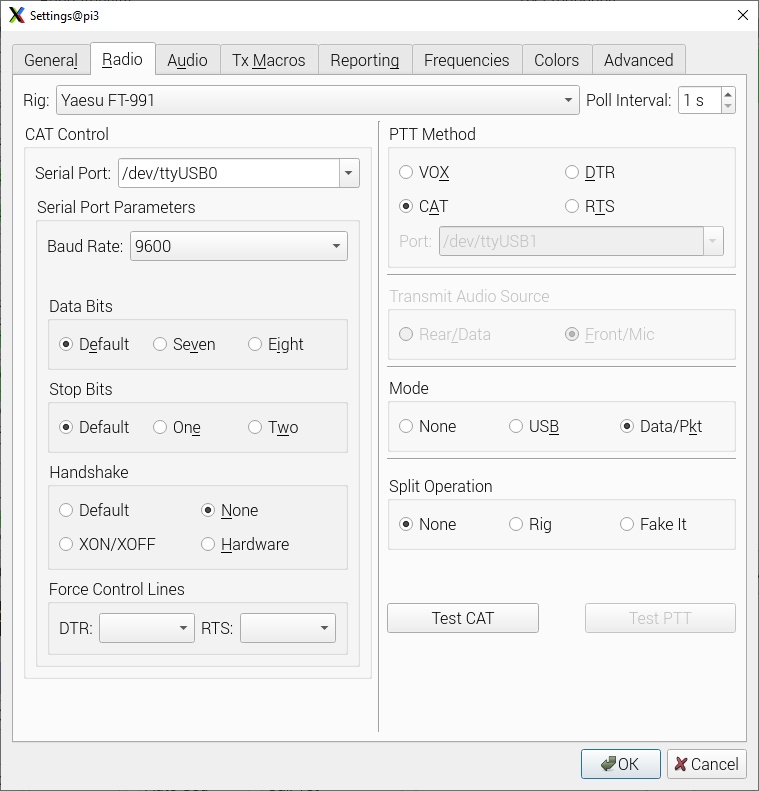Select Default handshake option
The height and width of the screenshot is (791, 759).
pos(94,510)
